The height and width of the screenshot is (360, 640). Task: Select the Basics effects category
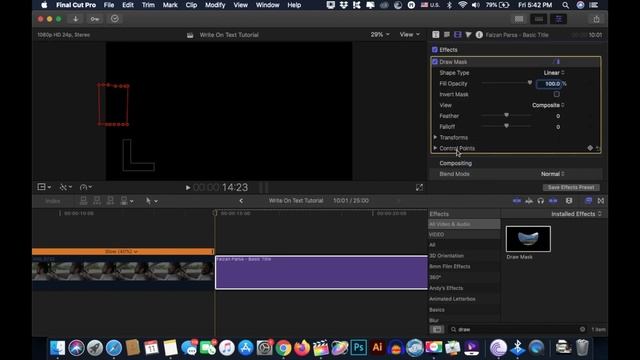(x=437, y=310)
